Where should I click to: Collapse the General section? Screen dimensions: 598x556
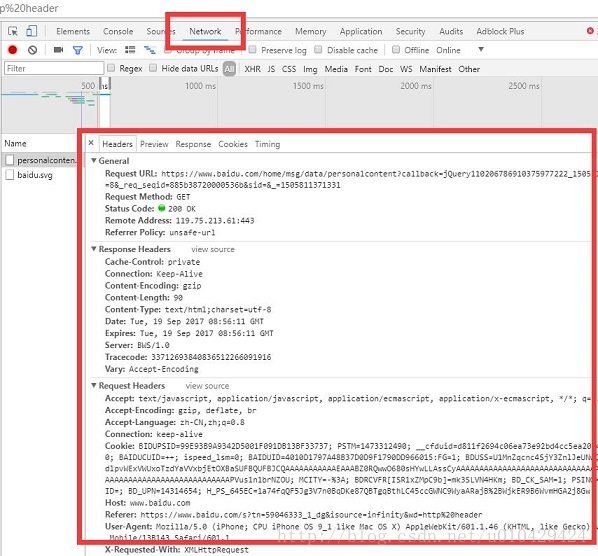94,161
